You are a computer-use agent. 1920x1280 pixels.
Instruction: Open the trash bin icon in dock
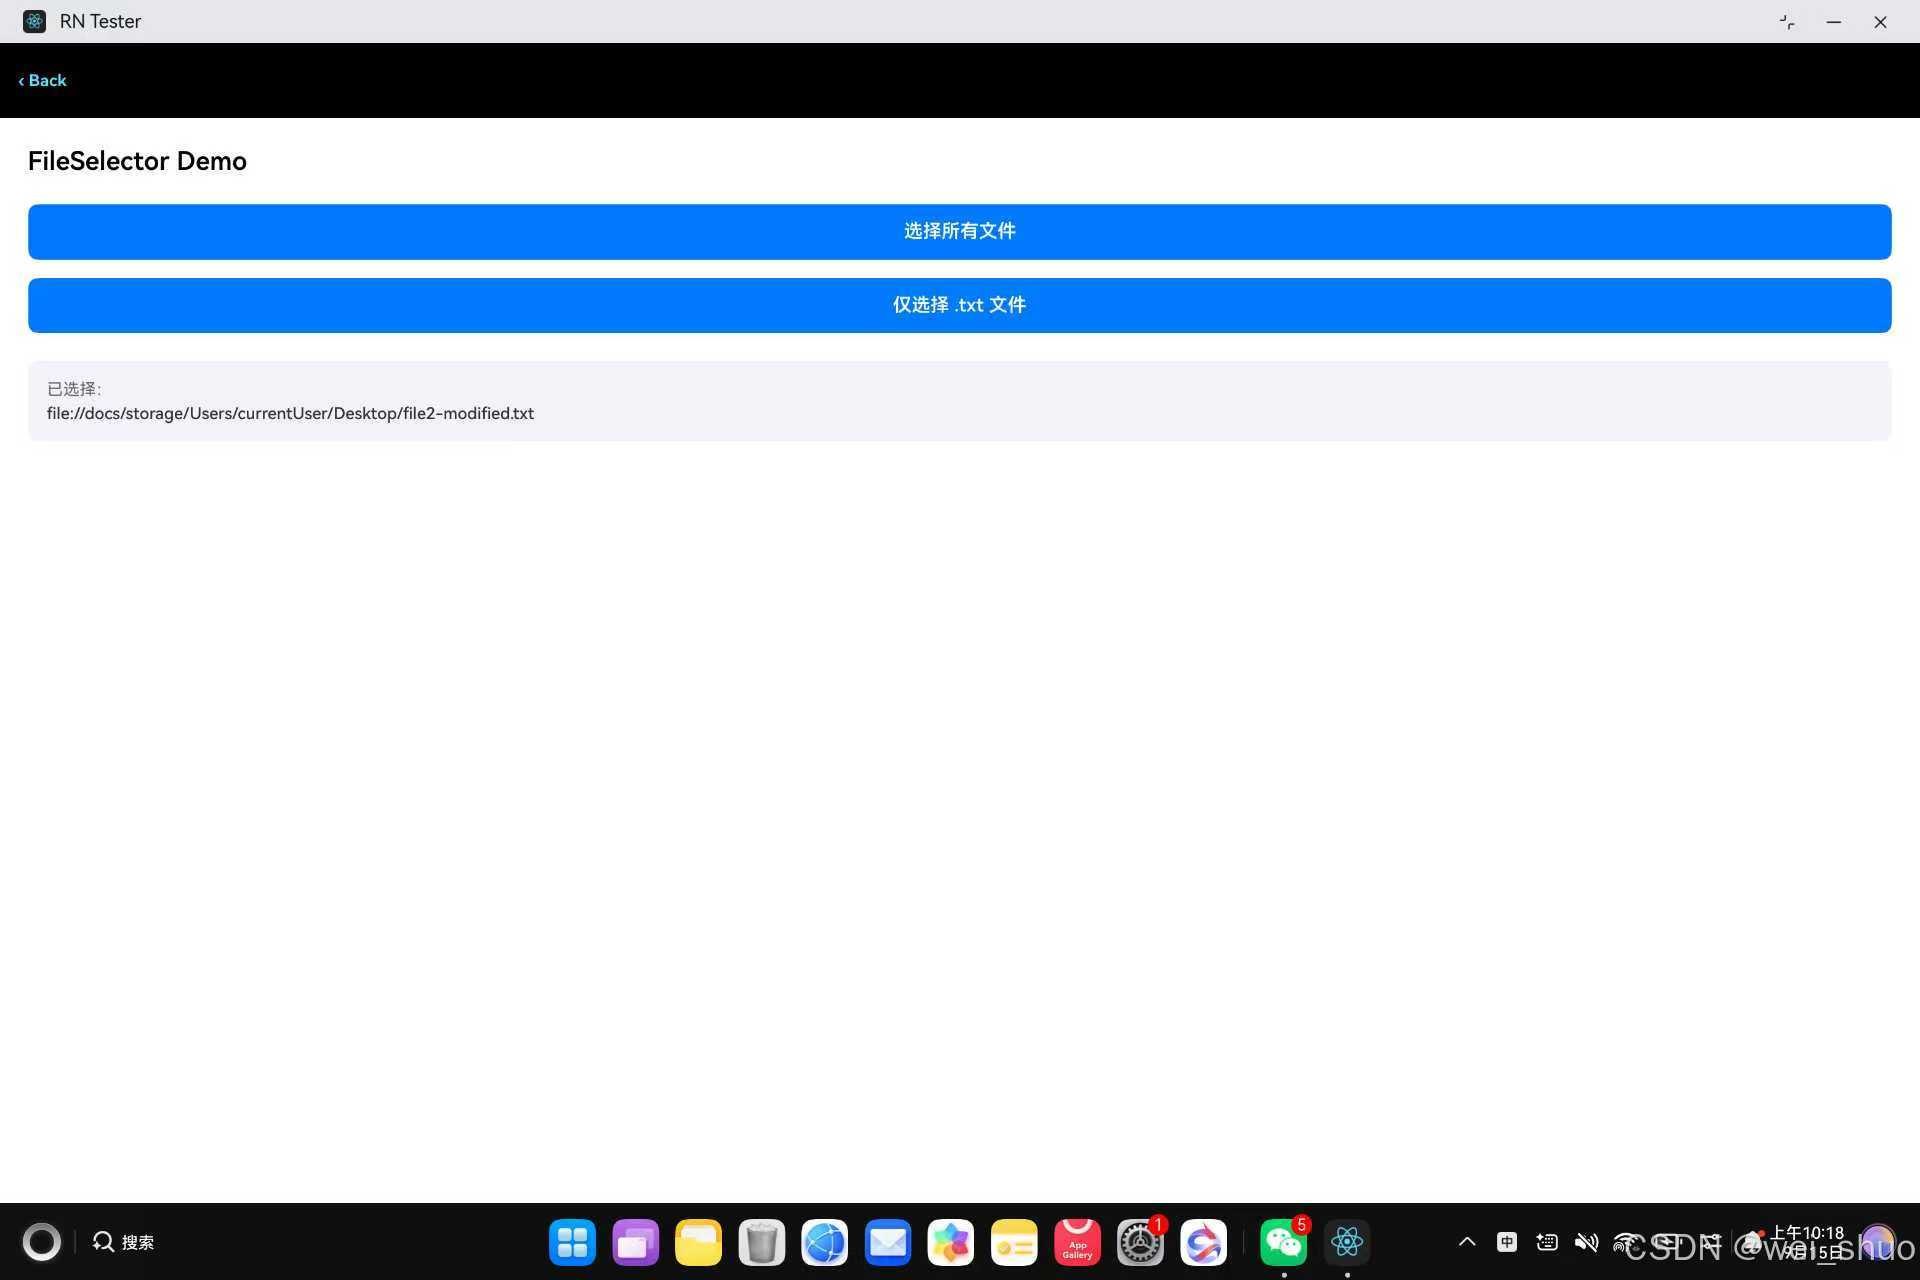click(761, 1243)
